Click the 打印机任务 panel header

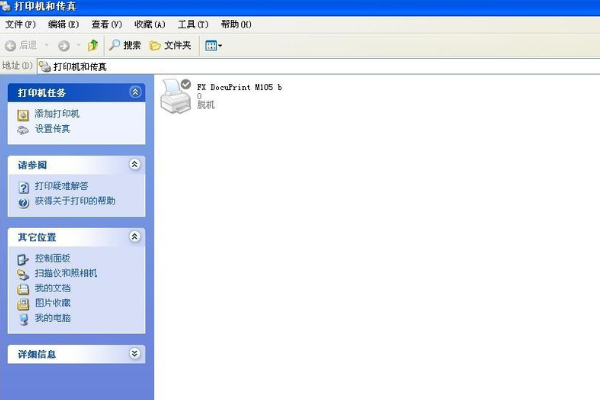76,93
